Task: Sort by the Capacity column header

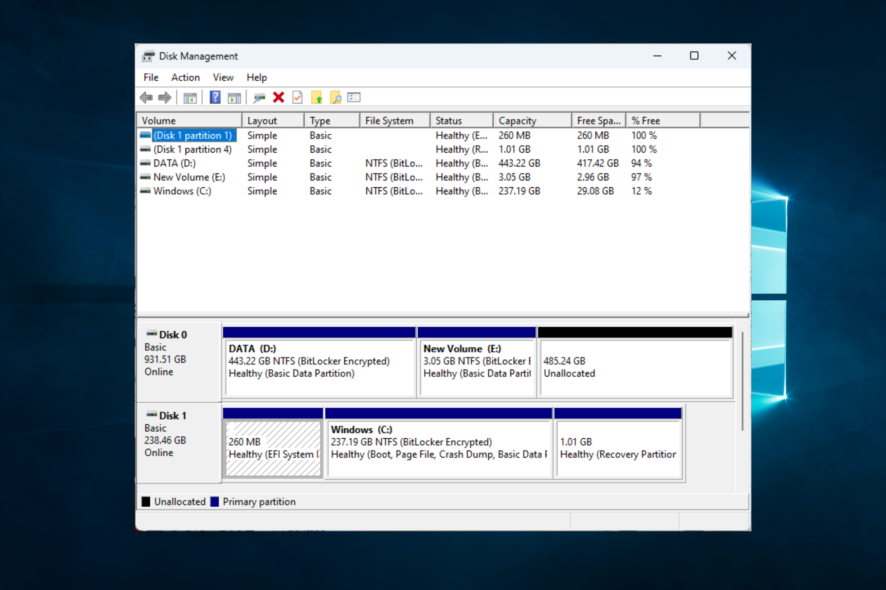Action: (x=532, y=120)
